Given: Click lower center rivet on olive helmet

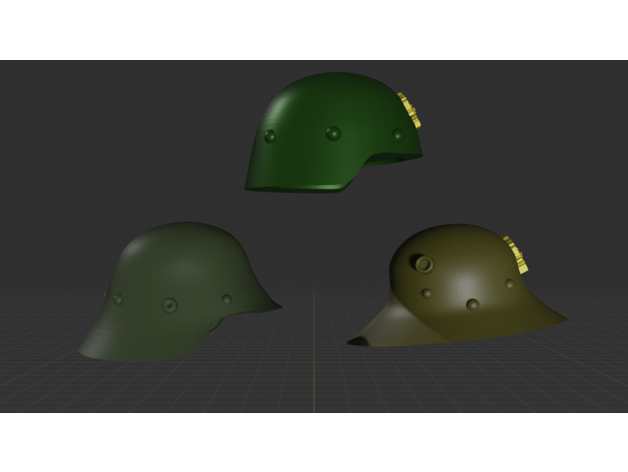Looking at the screenshot, I should pos(472,304).
